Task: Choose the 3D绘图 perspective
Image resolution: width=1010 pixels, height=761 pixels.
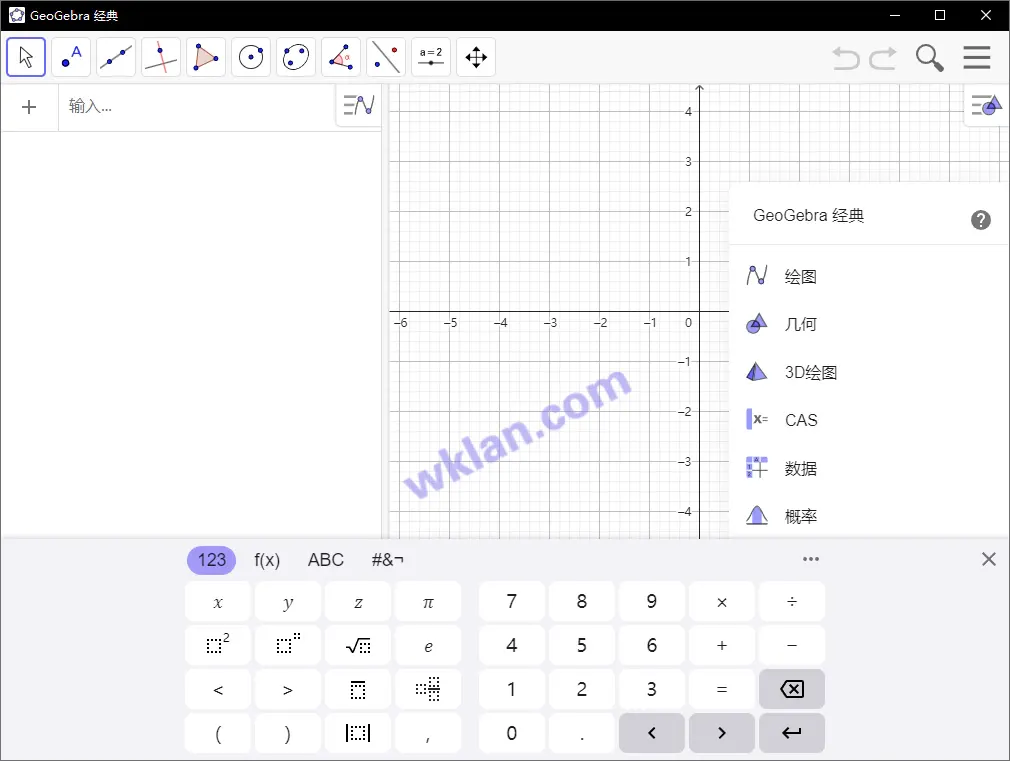Action: tap(870, 372)
